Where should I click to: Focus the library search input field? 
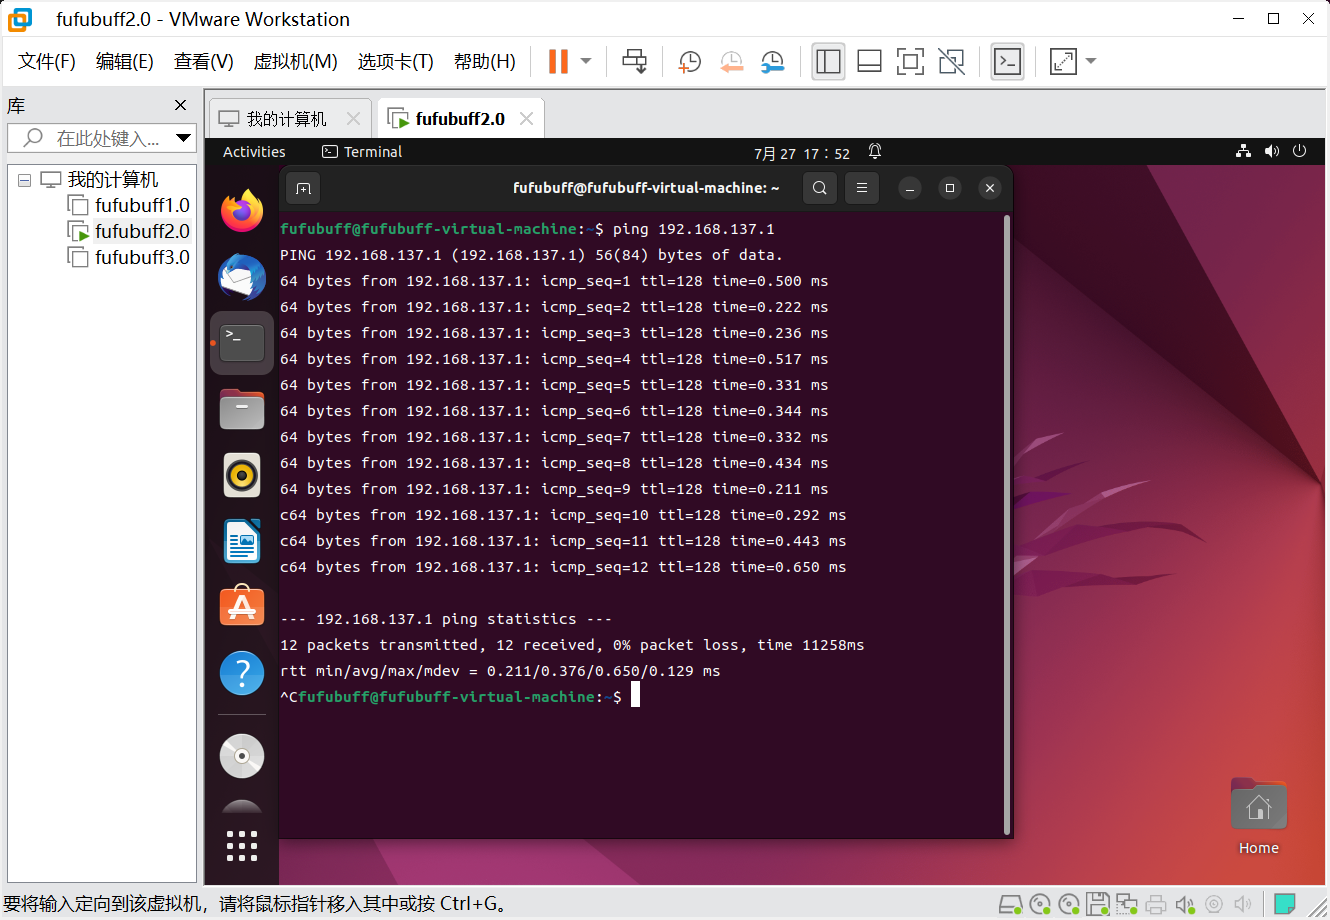[100, 138]
